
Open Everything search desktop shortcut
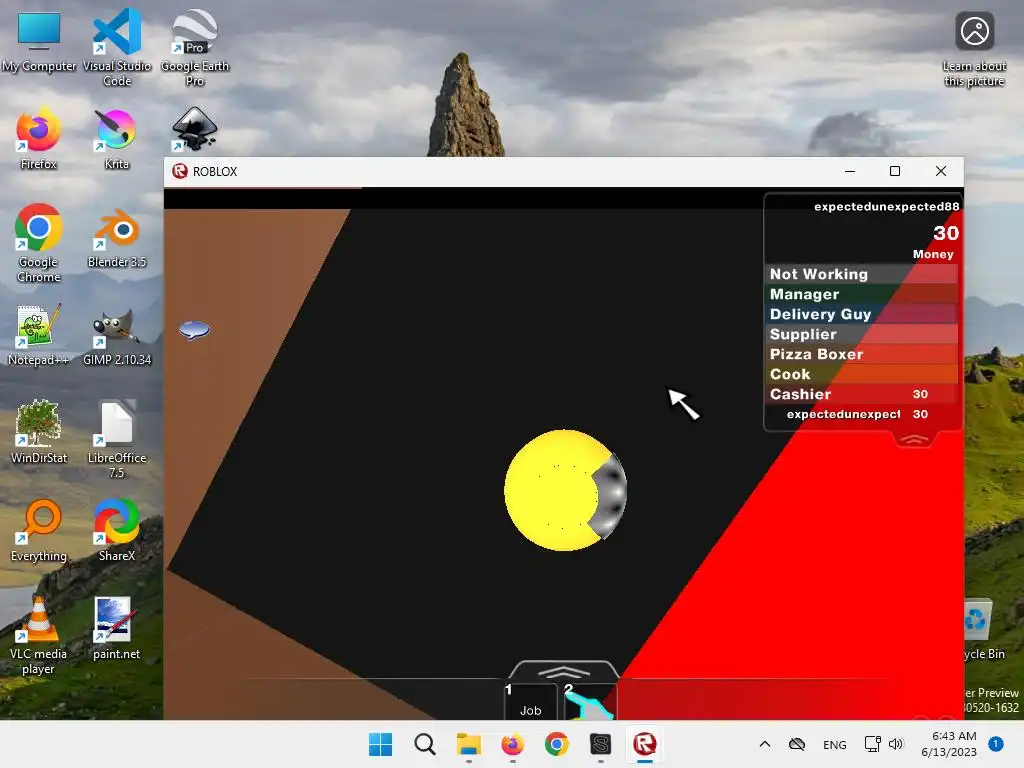[x=39, y=531]
